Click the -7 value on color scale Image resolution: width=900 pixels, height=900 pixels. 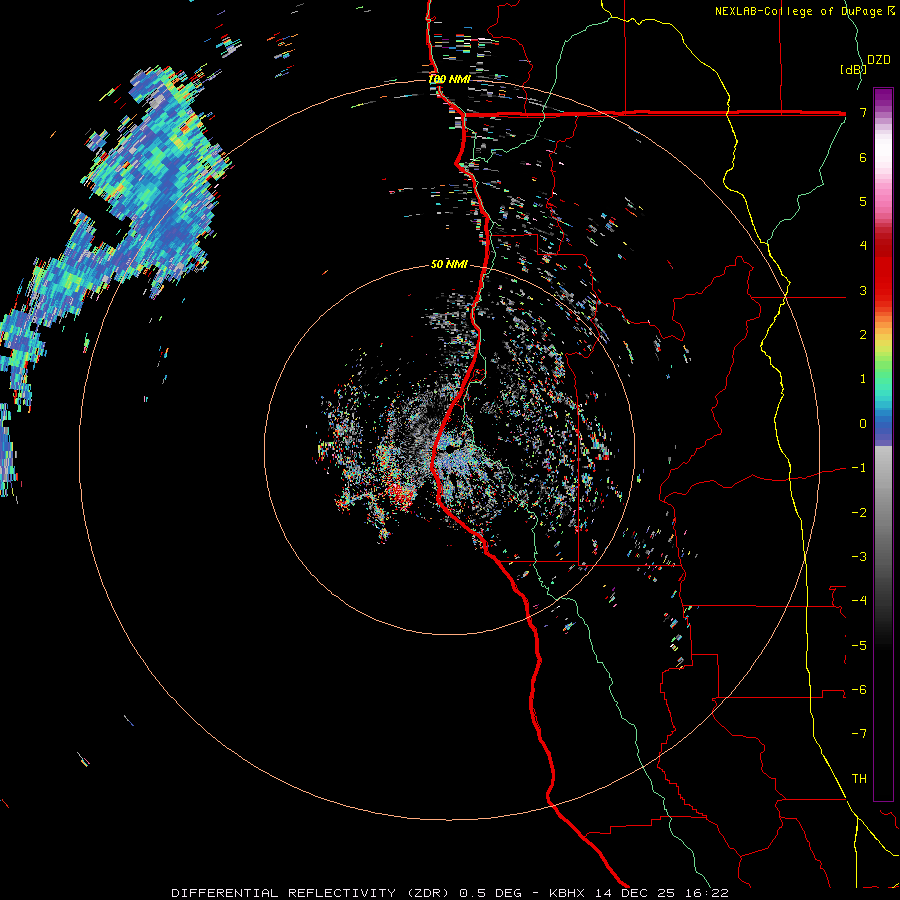859,734
